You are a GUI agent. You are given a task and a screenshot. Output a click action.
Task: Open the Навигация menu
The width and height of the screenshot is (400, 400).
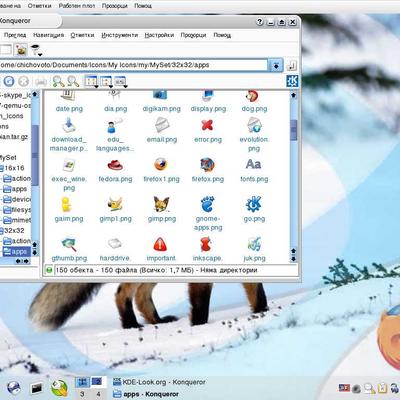coord(49,35)
